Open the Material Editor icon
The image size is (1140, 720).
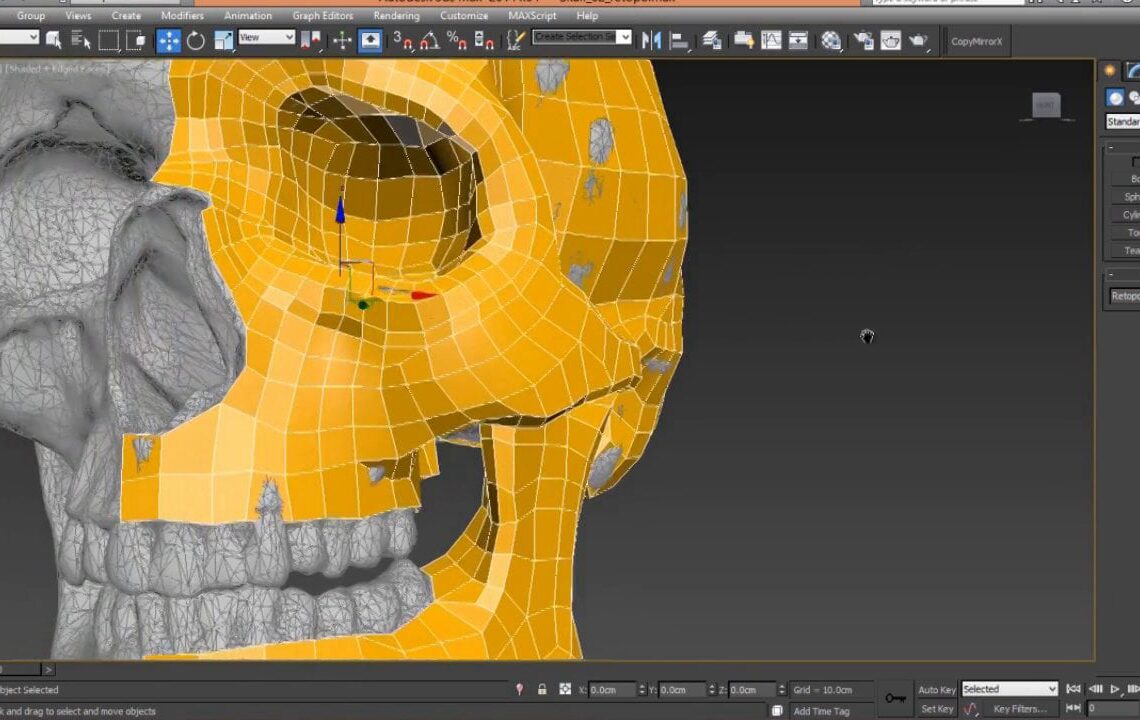tap(830, 41)
